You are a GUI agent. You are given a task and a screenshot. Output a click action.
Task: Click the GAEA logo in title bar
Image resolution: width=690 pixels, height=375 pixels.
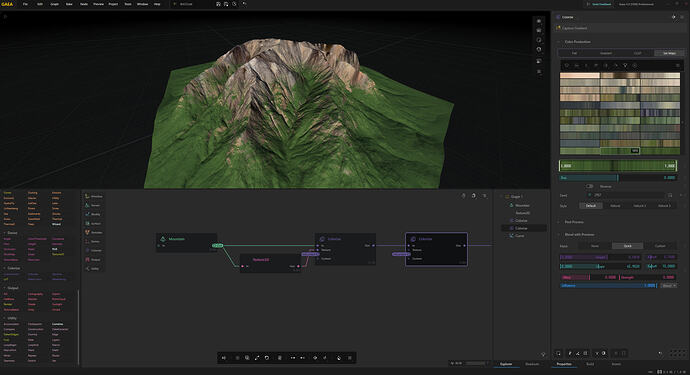pos(7,4)
